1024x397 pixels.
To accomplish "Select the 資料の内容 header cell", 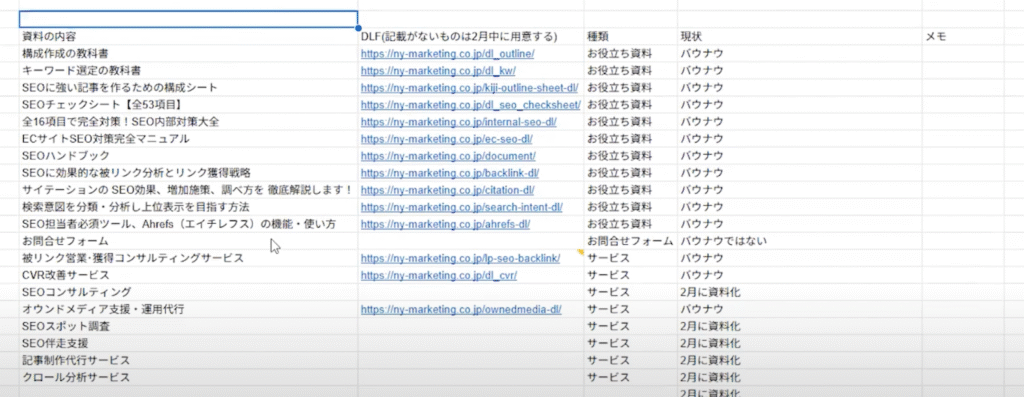I will click(189, 37).
